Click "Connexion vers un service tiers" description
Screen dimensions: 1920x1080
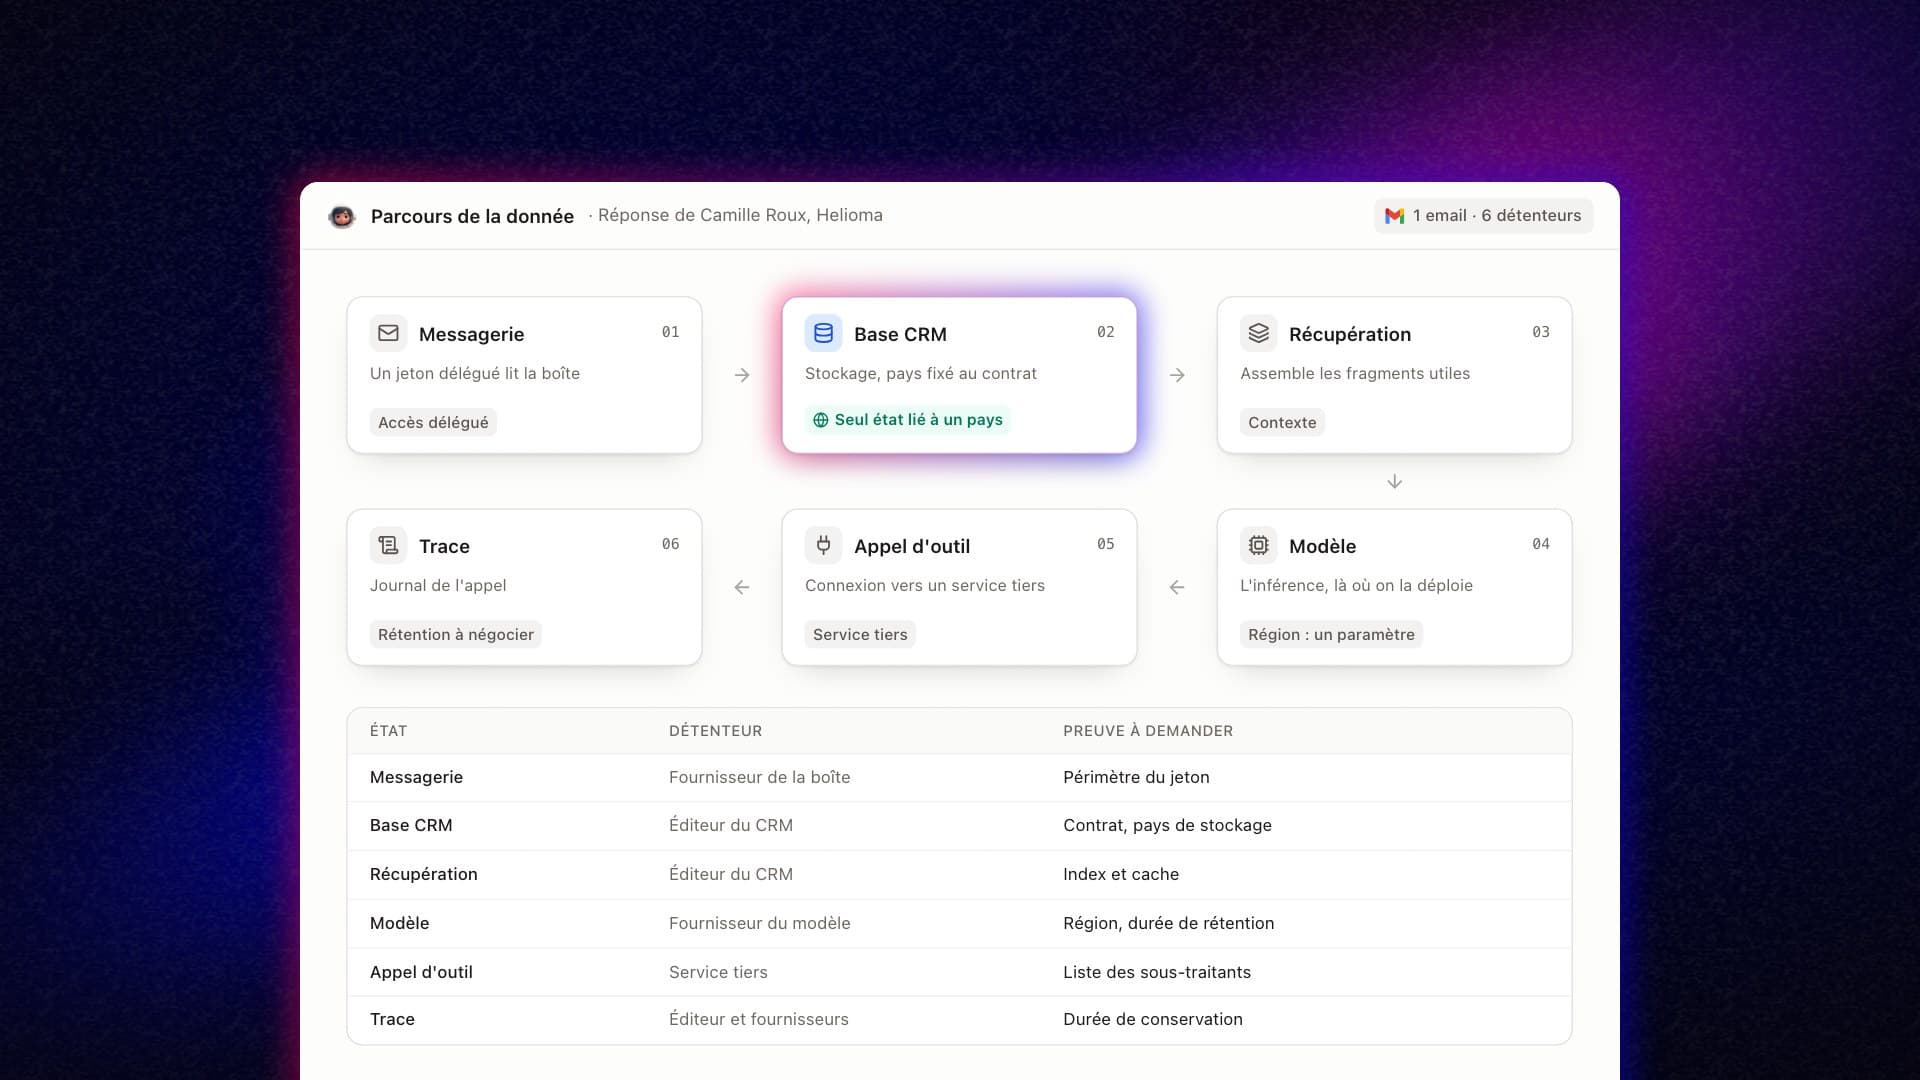coord(925,585)
